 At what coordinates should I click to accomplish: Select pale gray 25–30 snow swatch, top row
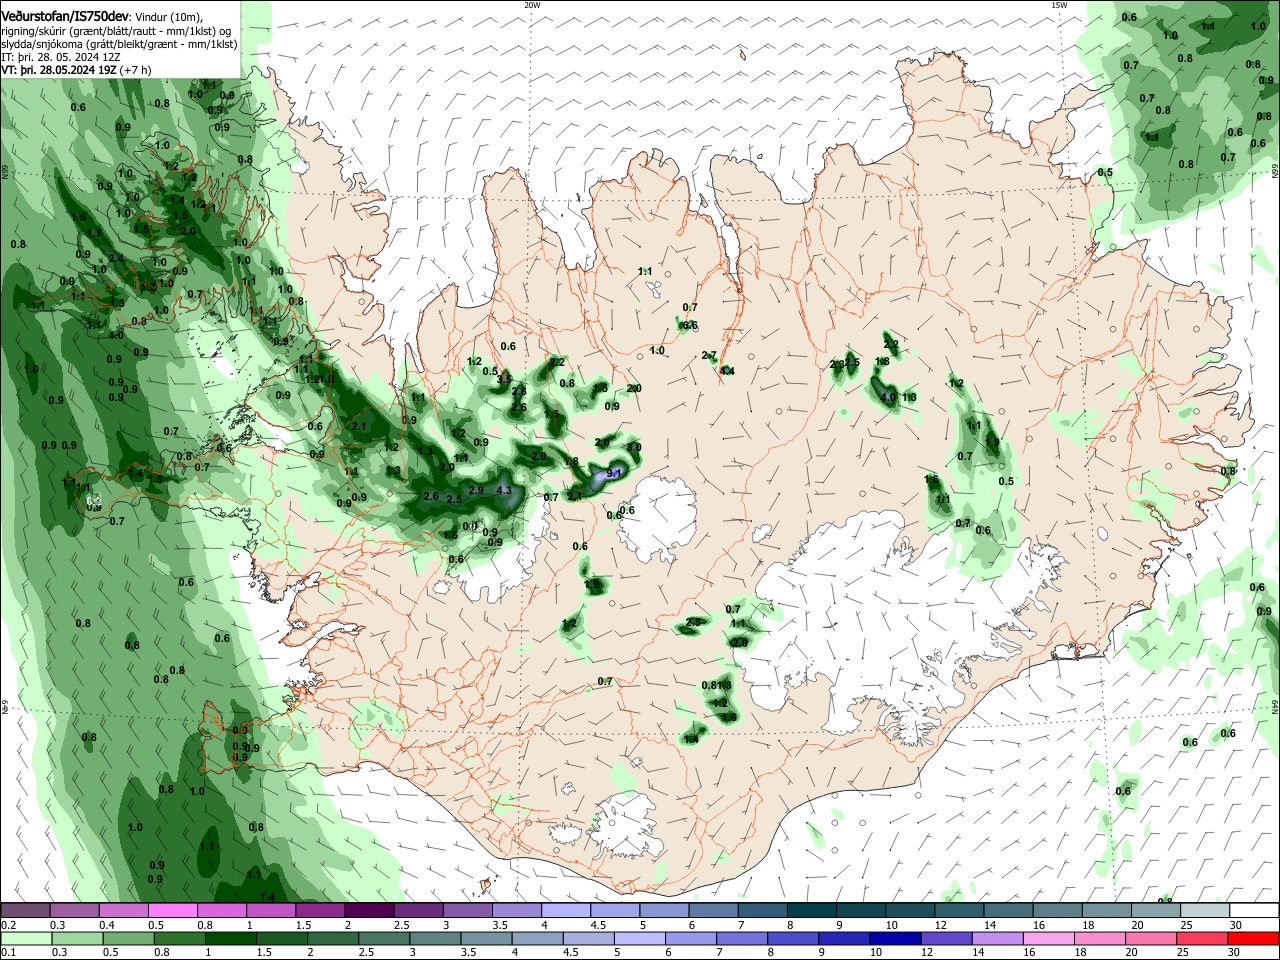(x=1204, y=911)
